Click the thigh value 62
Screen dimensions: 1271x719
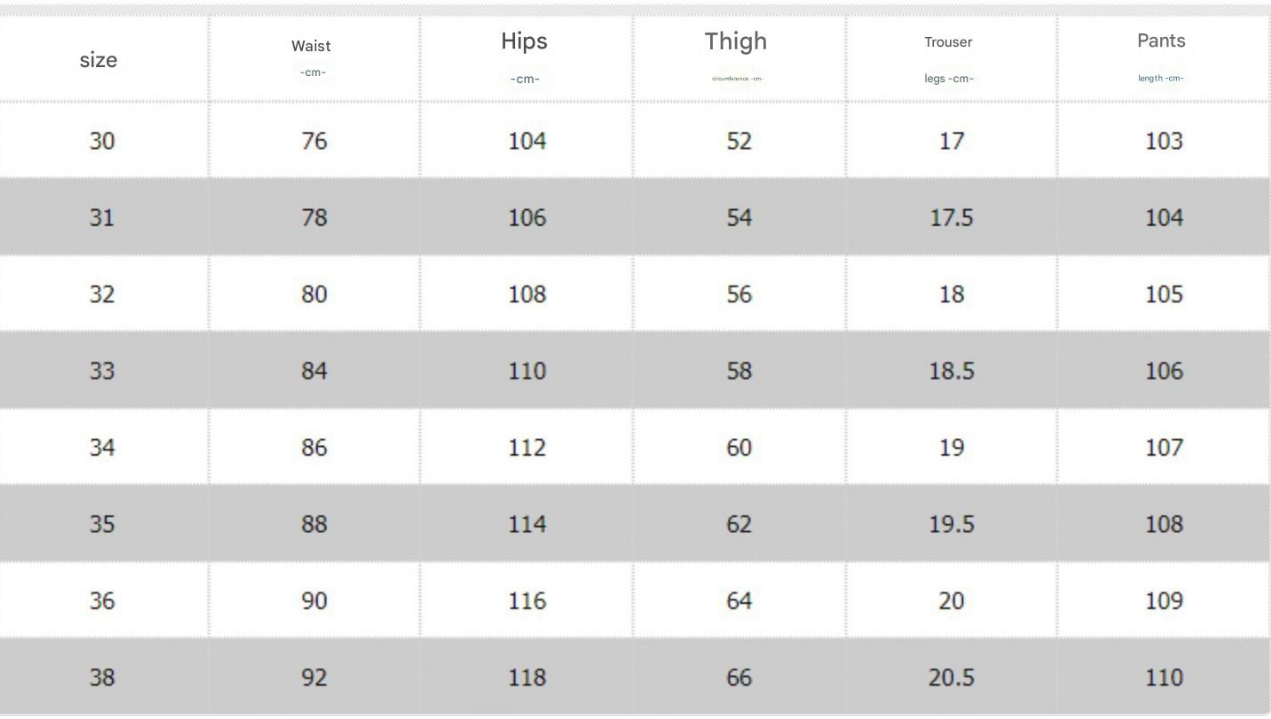click(x=738, y=525)
